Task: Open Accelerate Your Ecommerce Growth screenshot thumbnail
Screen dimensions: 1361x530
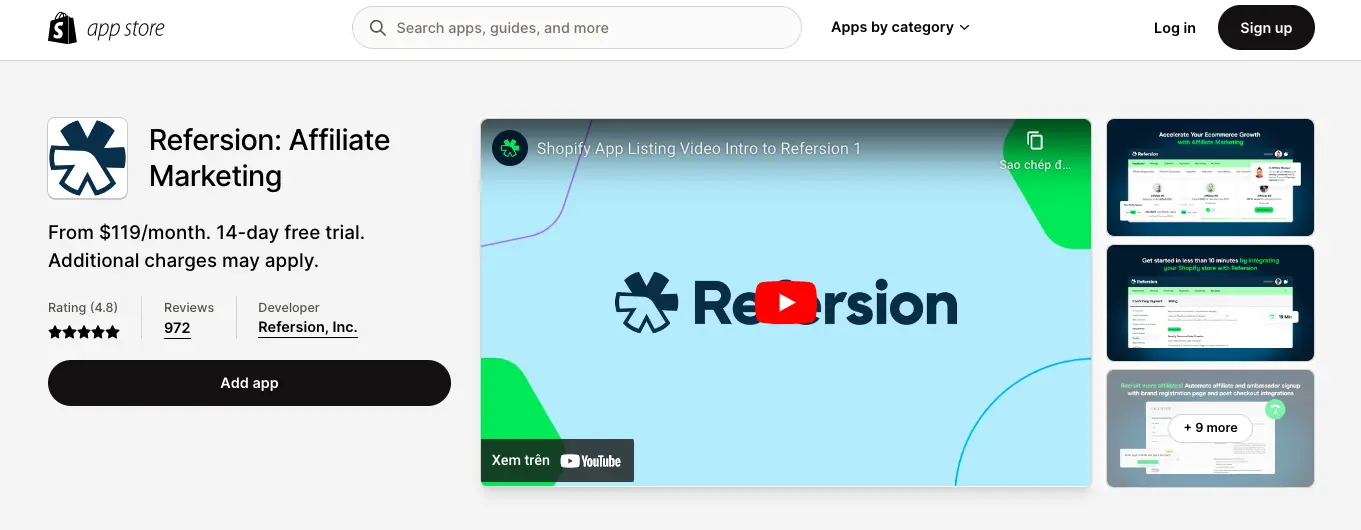Action: [x=1210, y=177]
